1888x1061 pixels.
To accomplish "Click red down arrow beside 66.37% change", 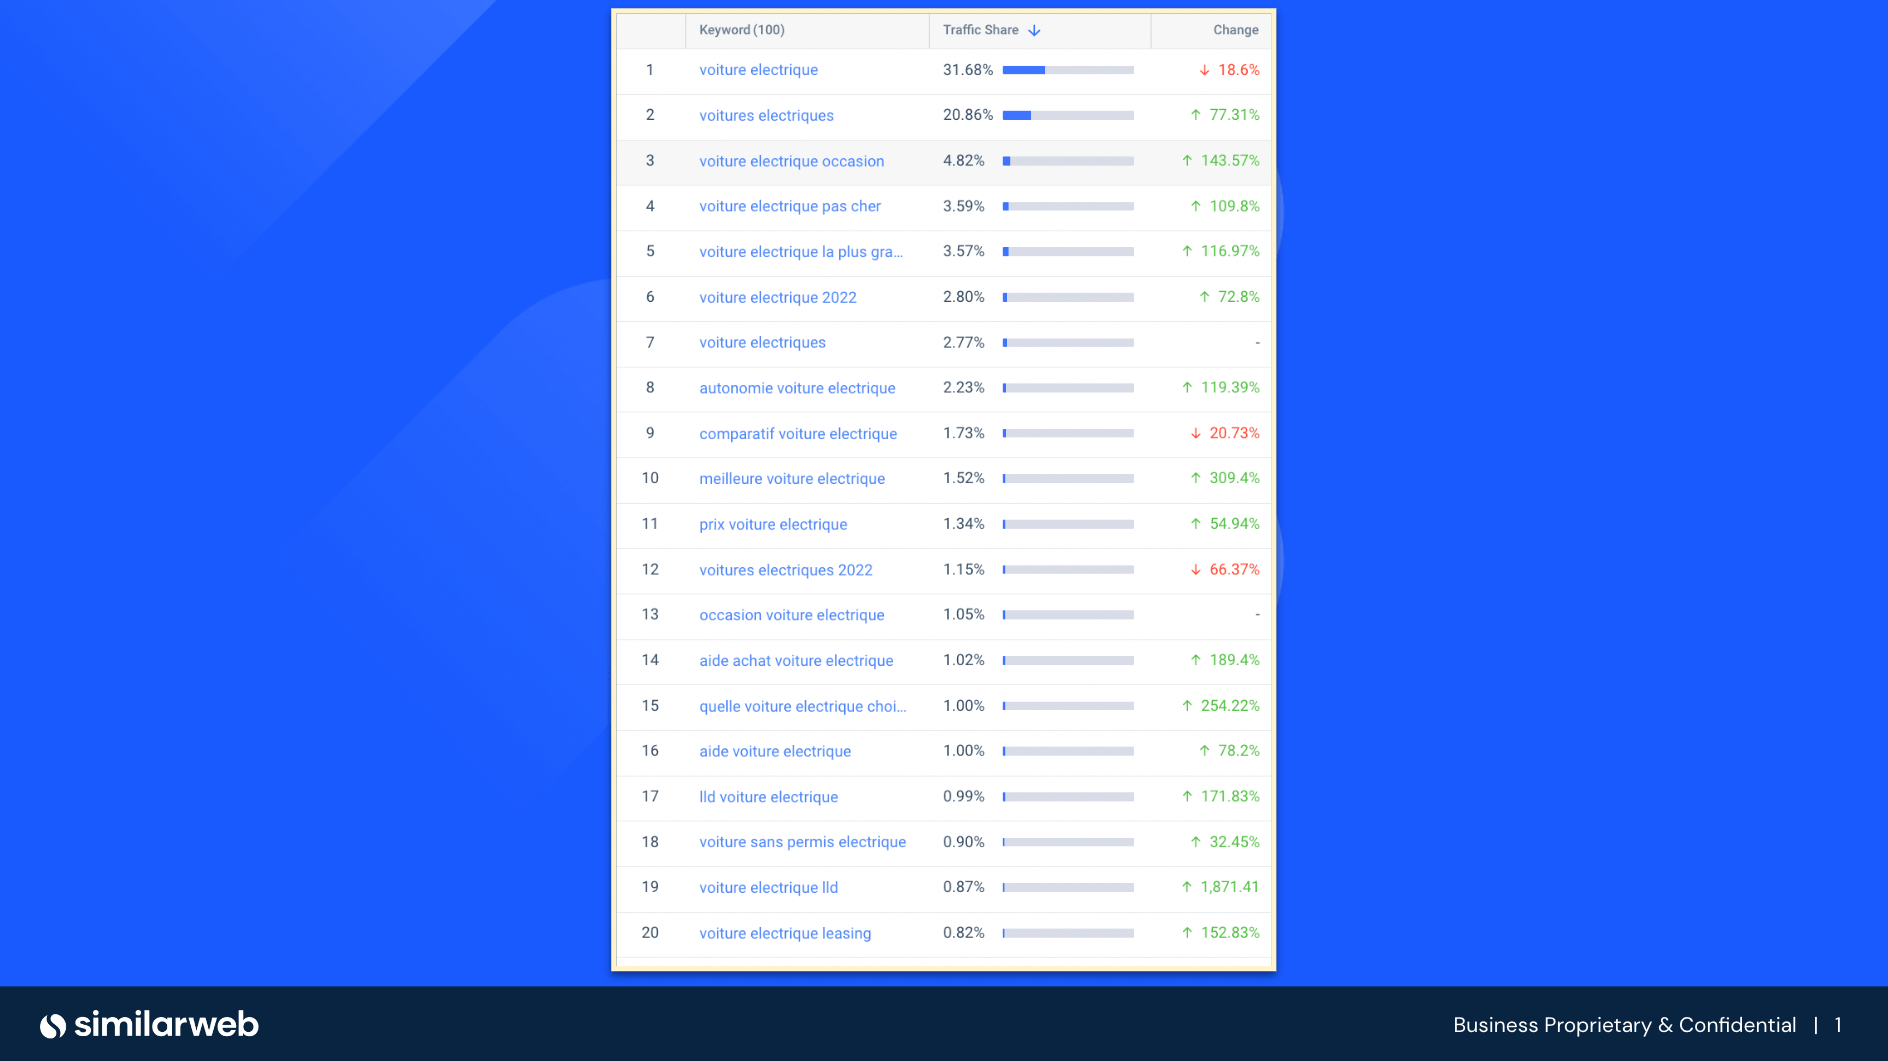I will [1195, 570].
